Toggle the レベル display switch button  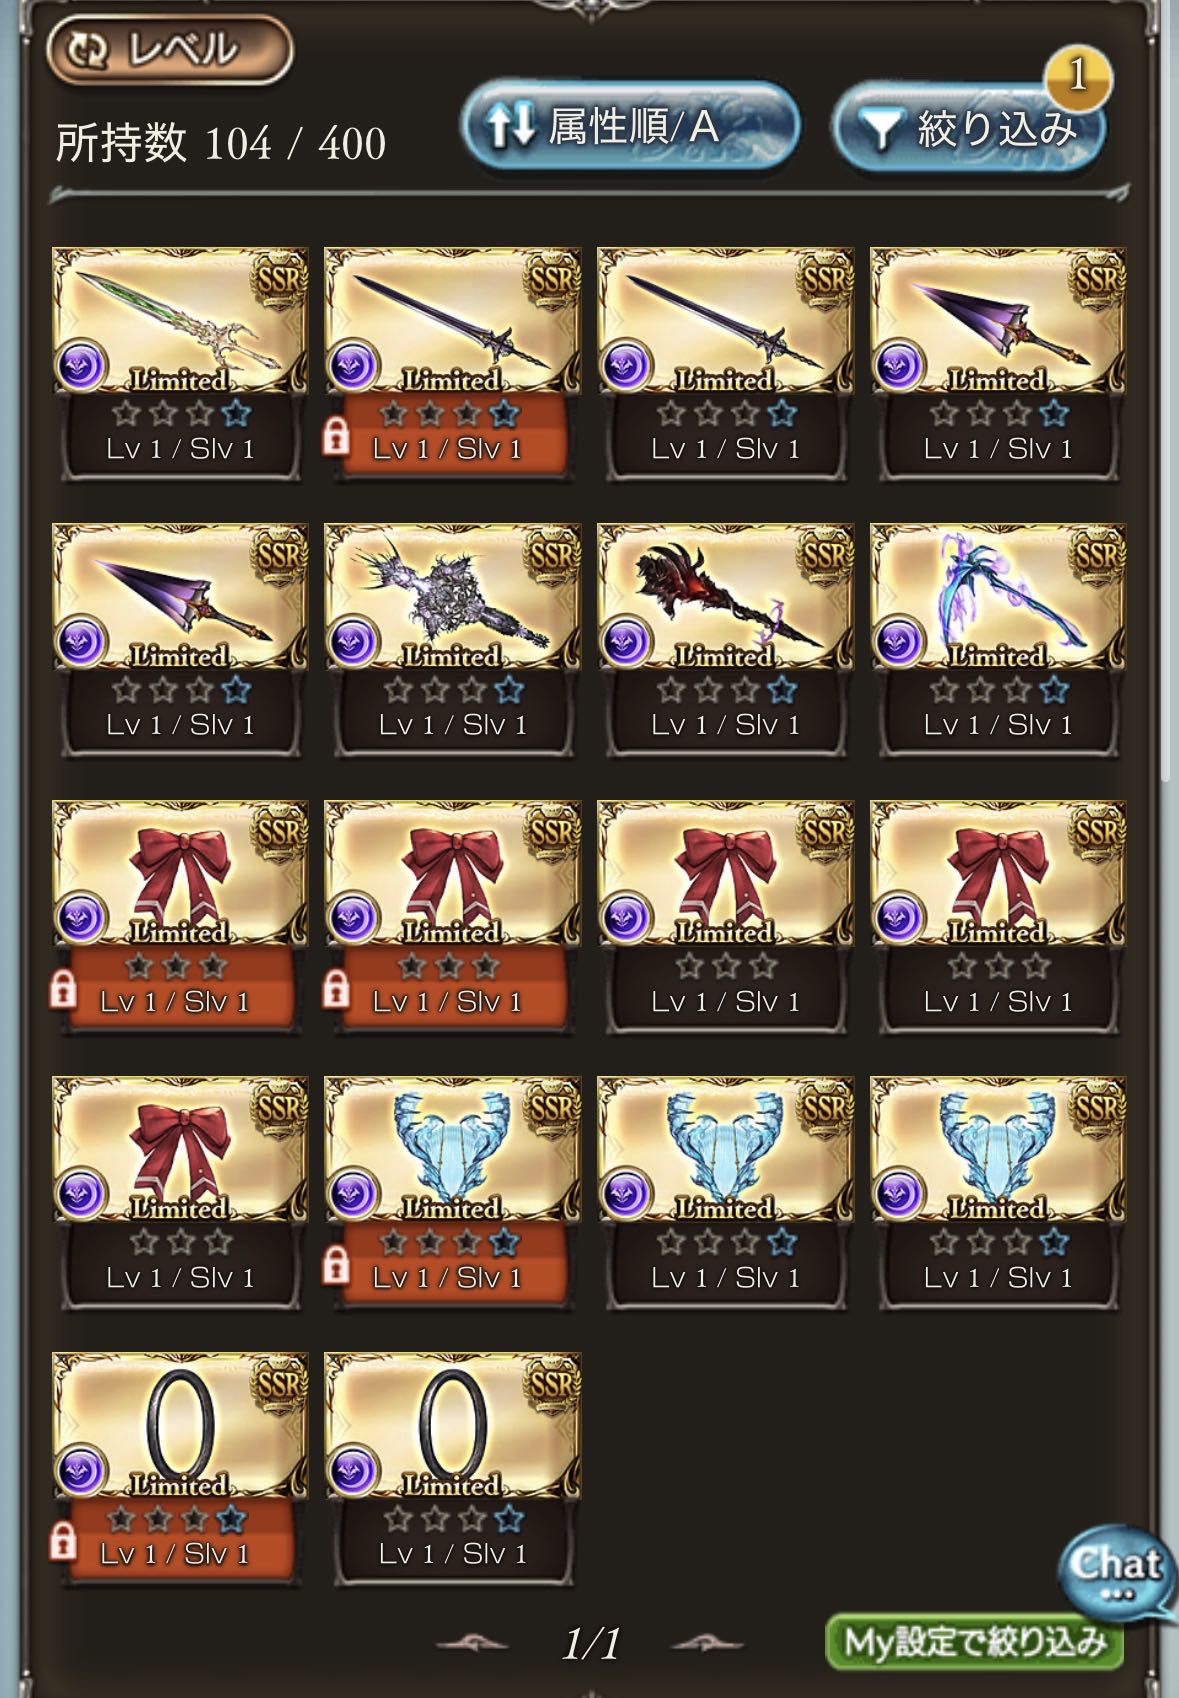point(169,49)
